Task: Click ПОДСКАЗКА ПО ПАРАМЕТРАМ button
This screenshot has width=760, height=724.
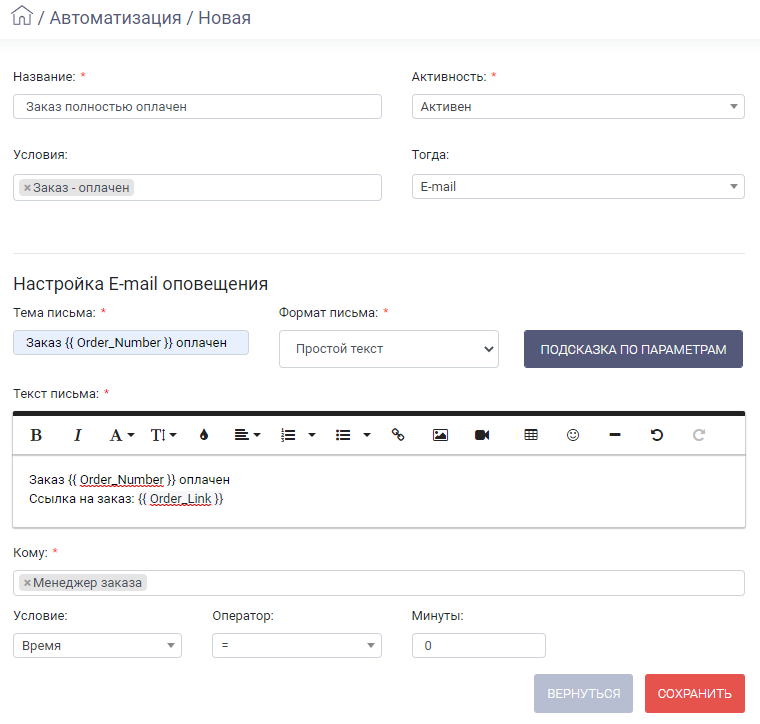Action: (x=633, y=349)
